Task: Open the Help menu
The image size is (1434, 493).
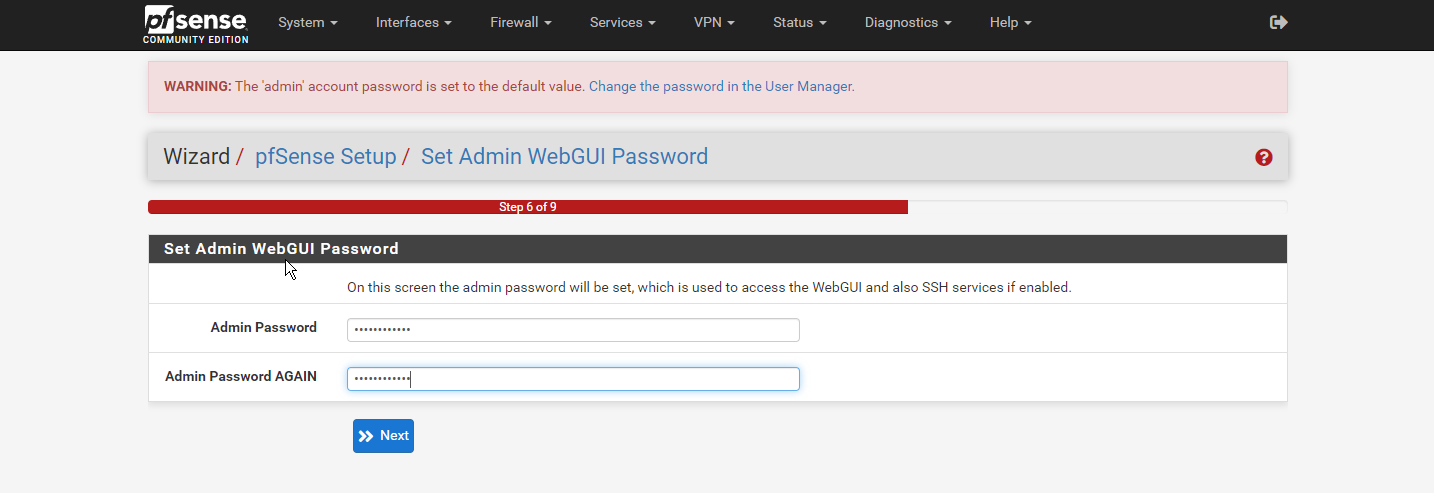Action: click(1010, 22)
